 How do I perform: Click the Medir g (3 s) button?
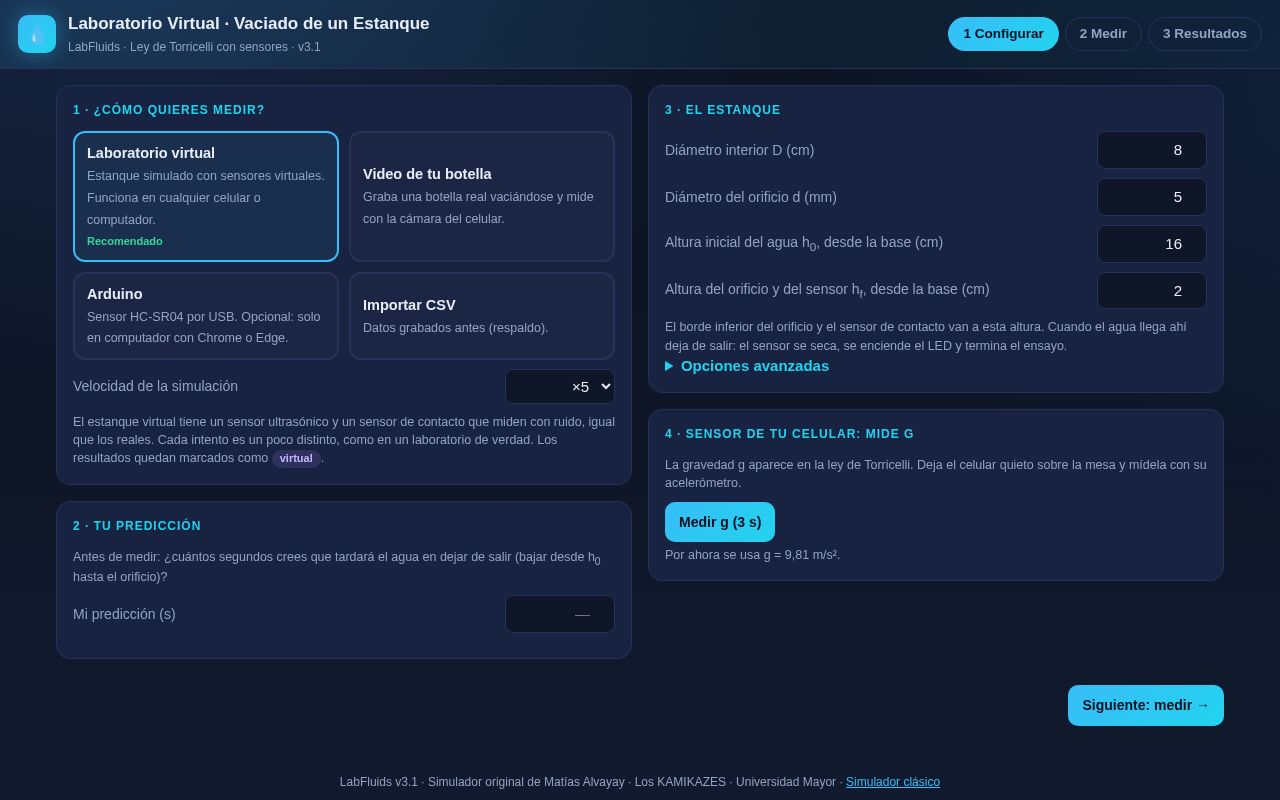point(720,522)
